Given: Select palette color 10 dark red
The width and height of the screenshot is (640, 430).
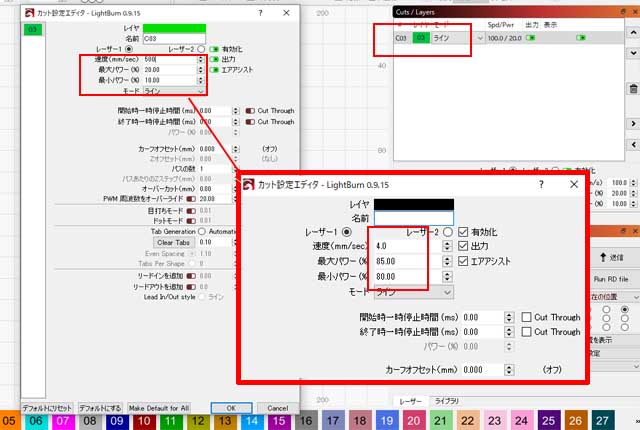Looking at the screenshot, I should click(144, 421).
